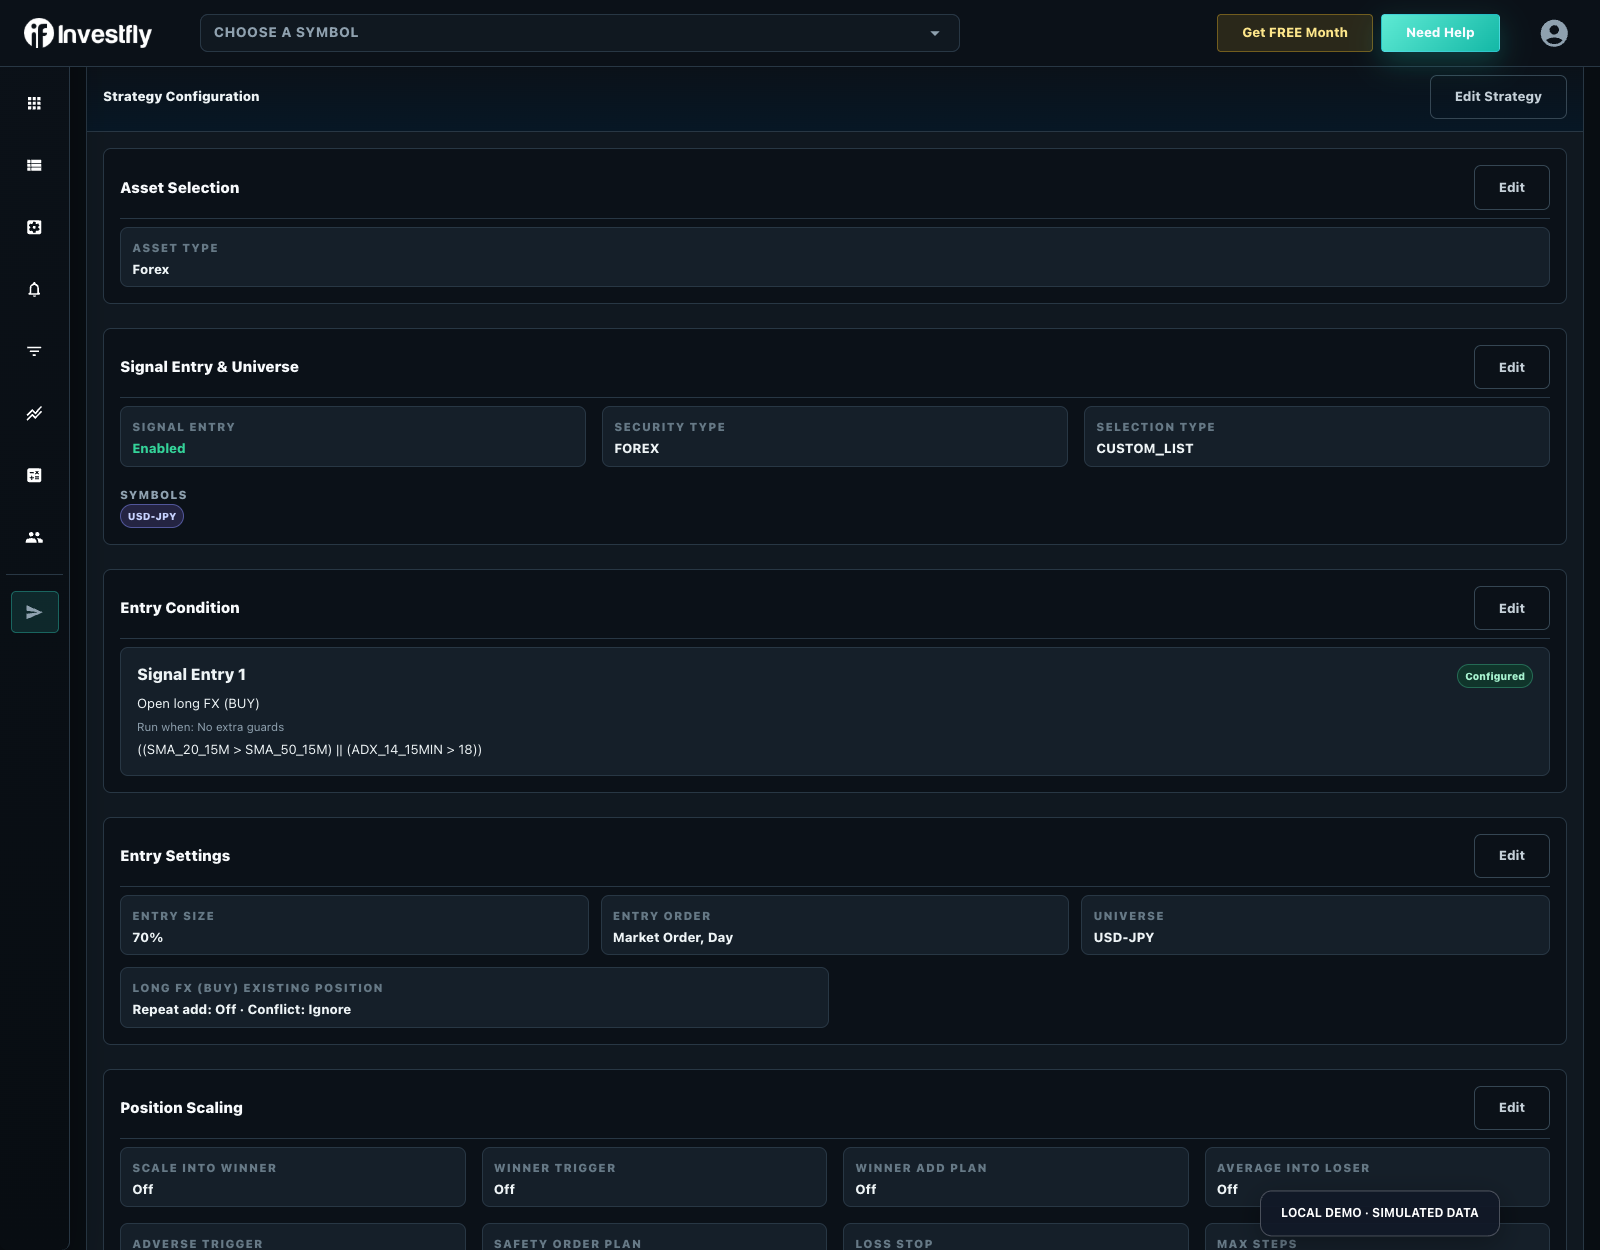
Task: Open the dashboard grid icon in sidebar
Action: coord(34,103)
